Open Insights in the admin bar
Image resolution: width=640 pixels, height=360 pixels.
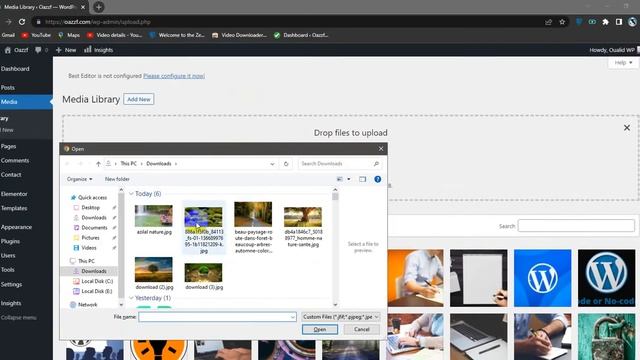[98, 50]
